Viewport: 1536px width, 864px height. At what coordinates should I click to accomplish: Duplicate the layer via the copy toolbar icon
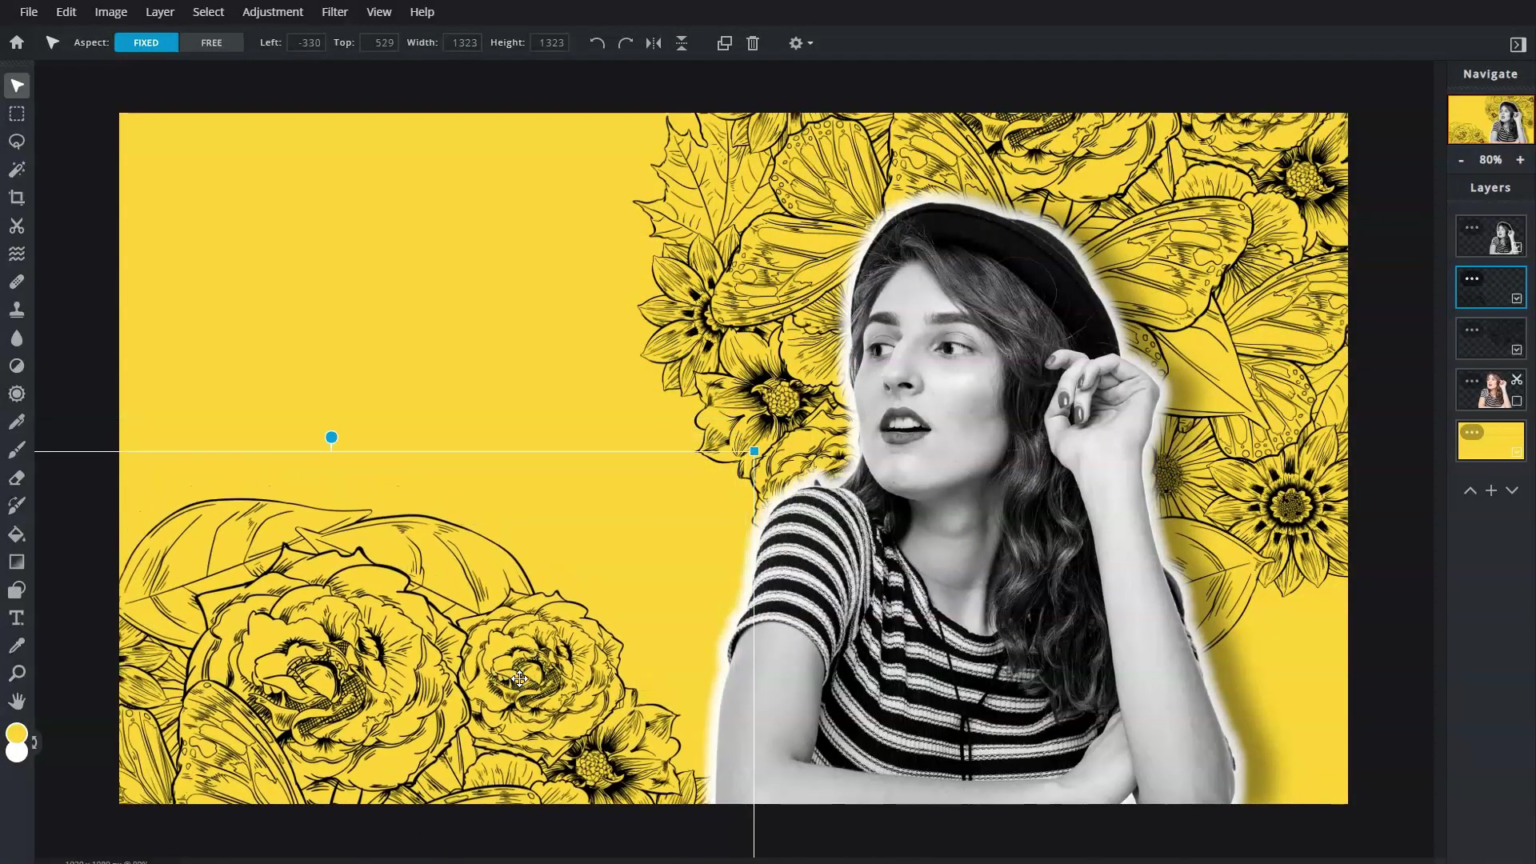pos(724,43)
